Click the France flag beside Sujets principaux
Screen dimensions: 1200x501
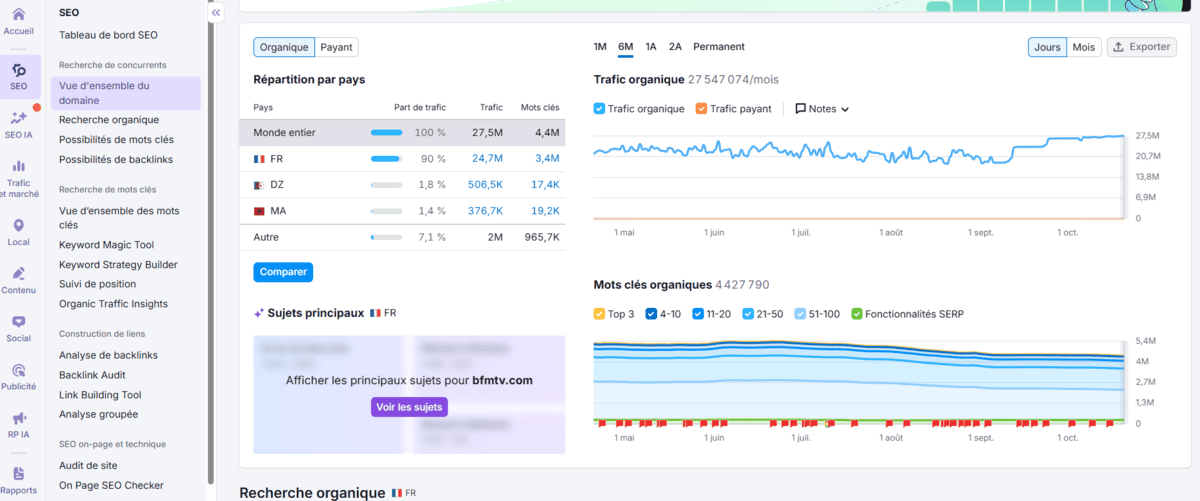click(x=375, y=313)
